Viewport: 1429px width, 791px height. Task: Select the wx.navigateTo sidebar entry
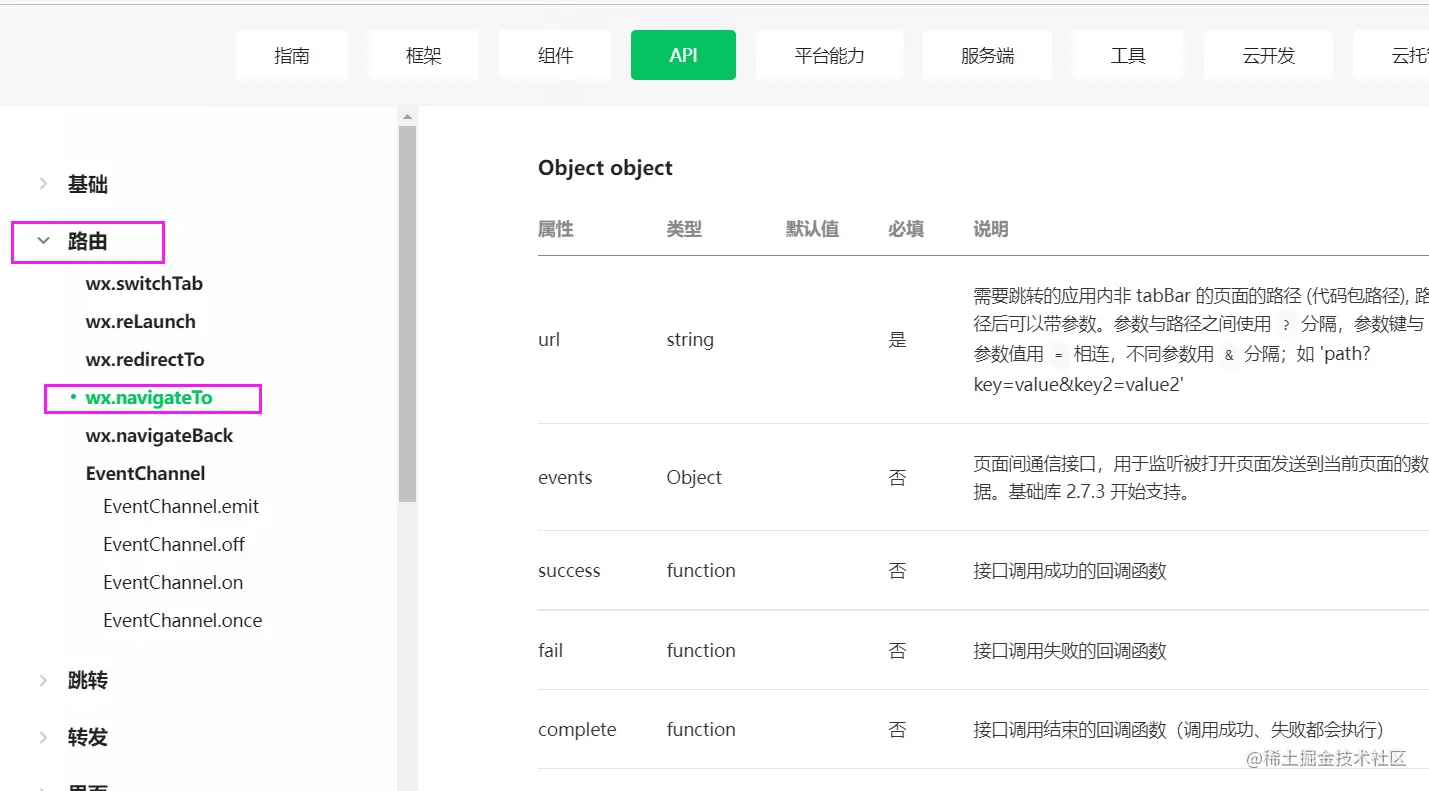pyautogui.click(x=149, y=398)
